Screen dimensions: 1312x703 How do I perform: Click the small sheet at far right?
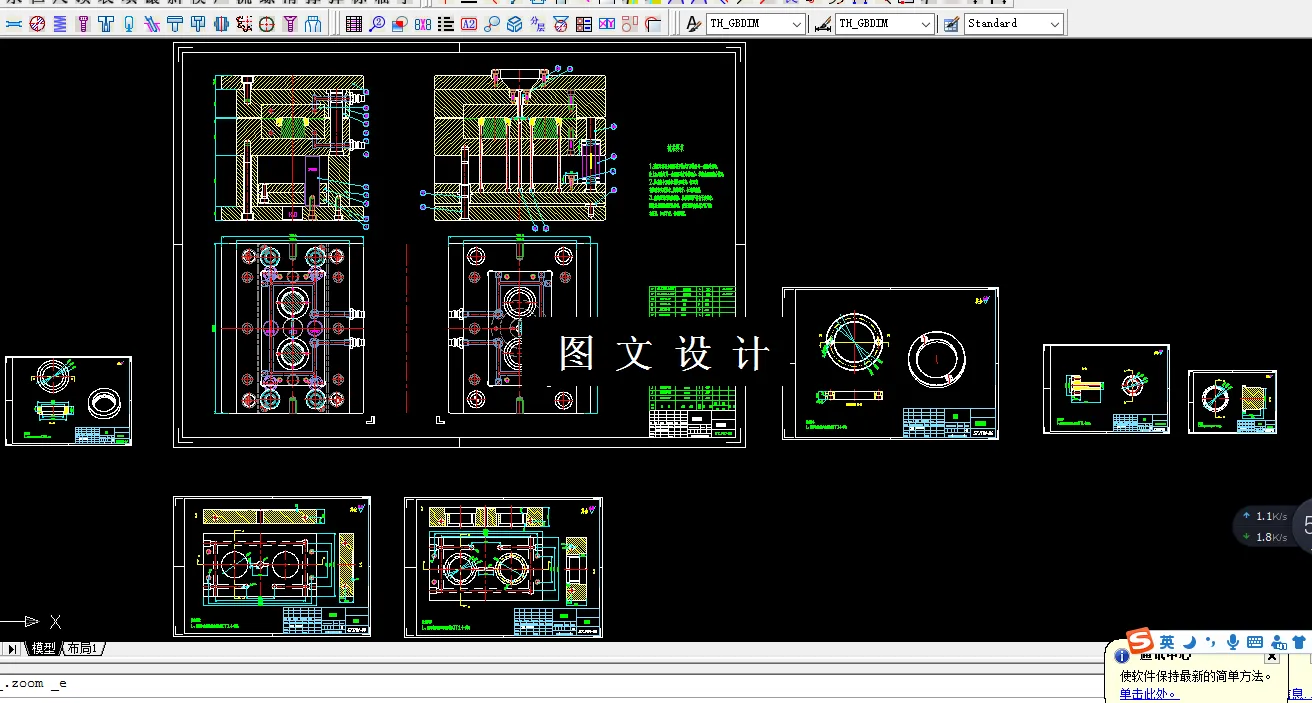1233,402
